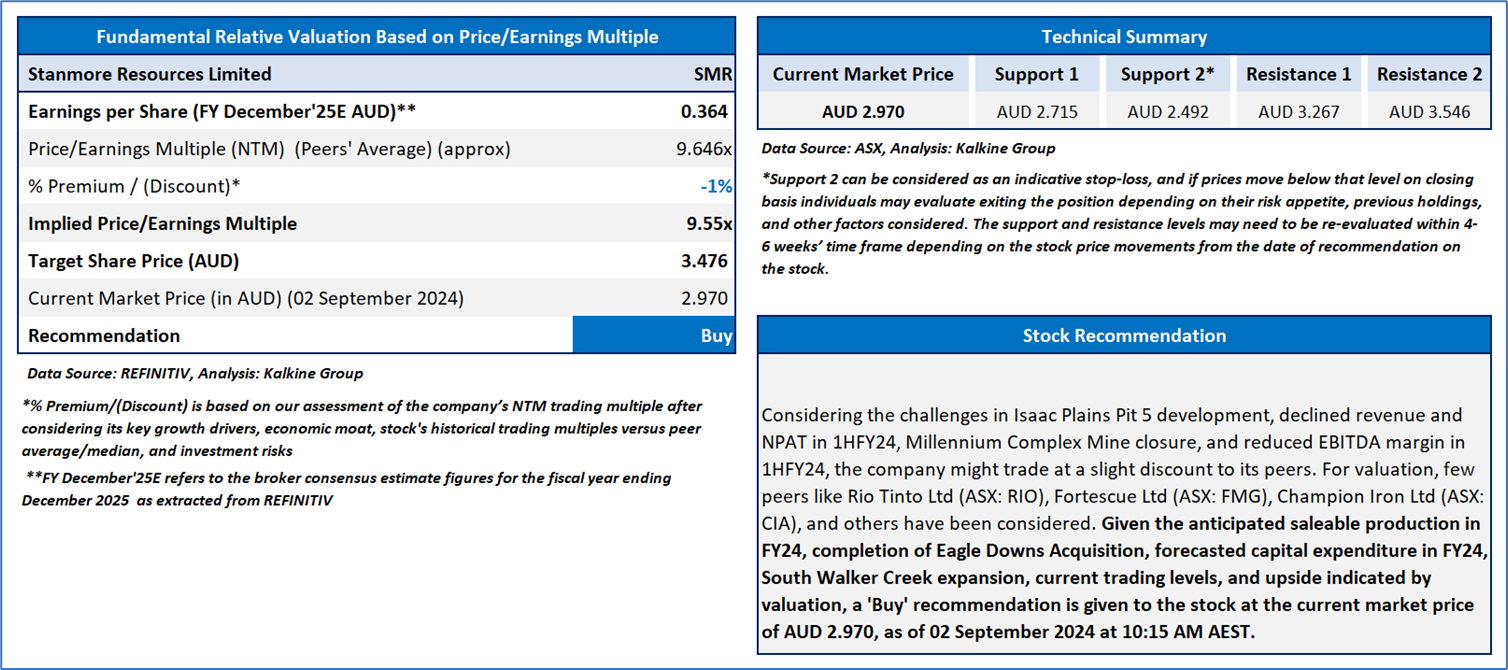1508x670 pixels.
Task: Select the Stock Recommendation header bar
Action: [1124, 335]
